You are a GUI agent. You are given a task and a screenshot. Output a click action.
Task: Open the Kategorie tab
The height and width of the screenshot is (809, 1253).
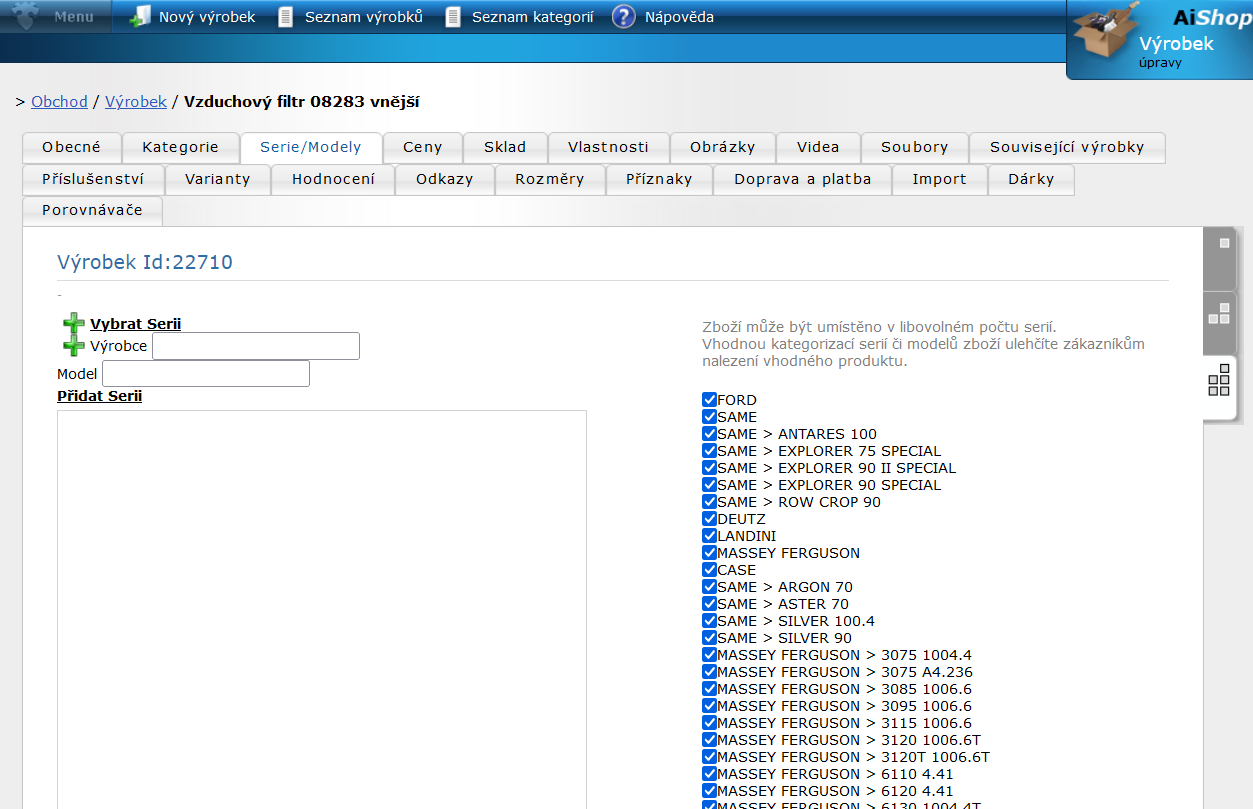tap(181, 147)
